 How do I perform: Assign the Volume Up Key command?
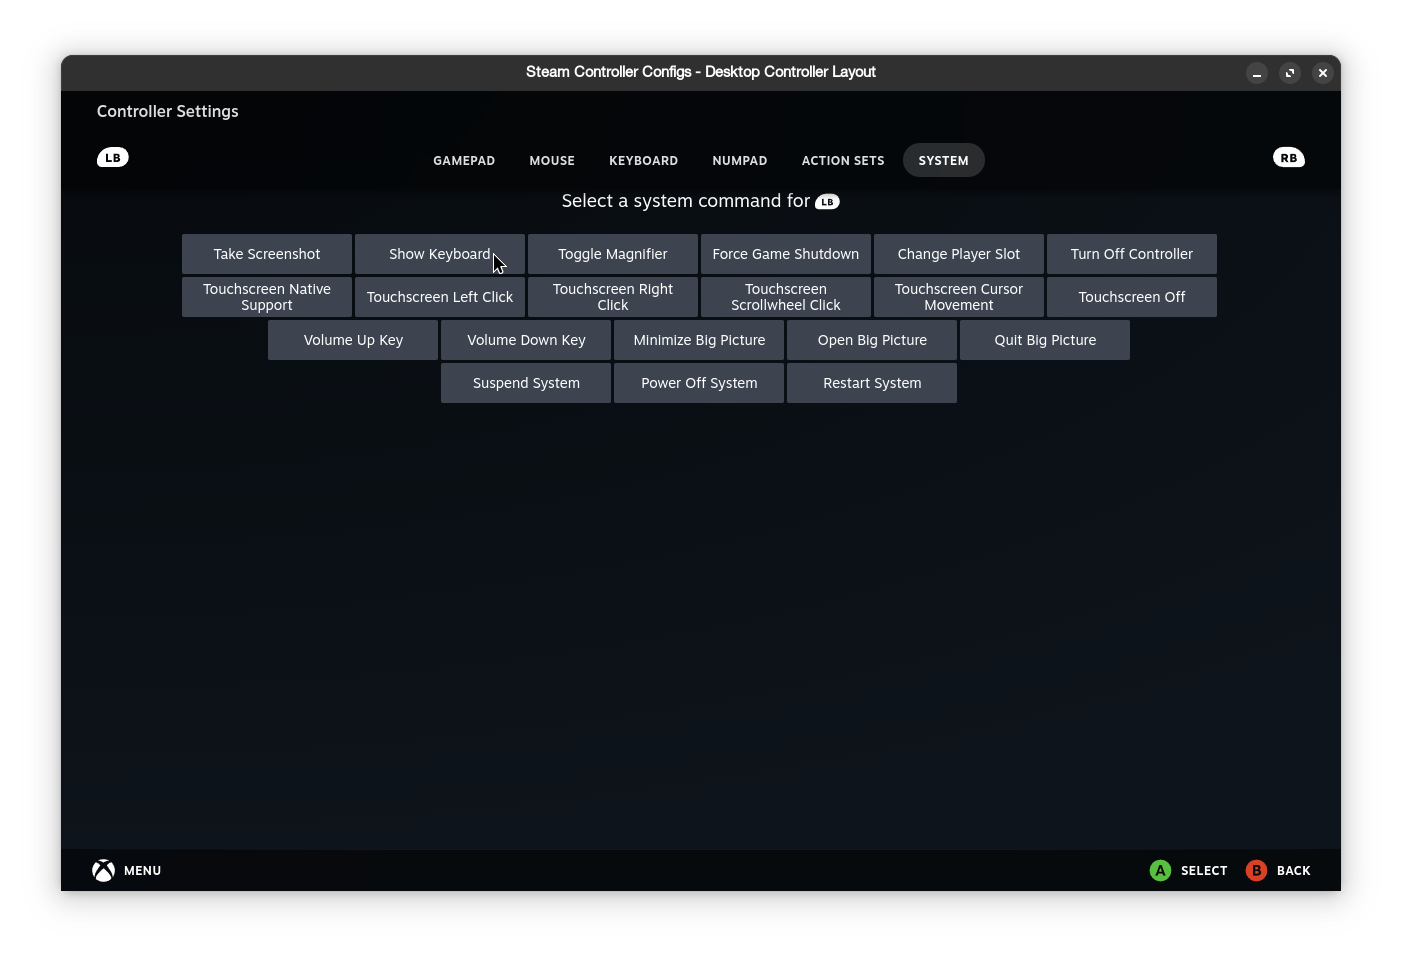pyautogui.click(x=353, y=340)
